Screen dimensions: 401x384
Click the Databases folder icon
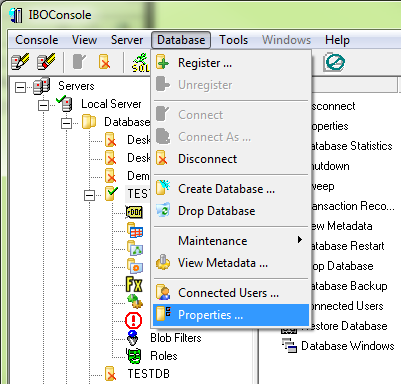(x=89, y=122)
